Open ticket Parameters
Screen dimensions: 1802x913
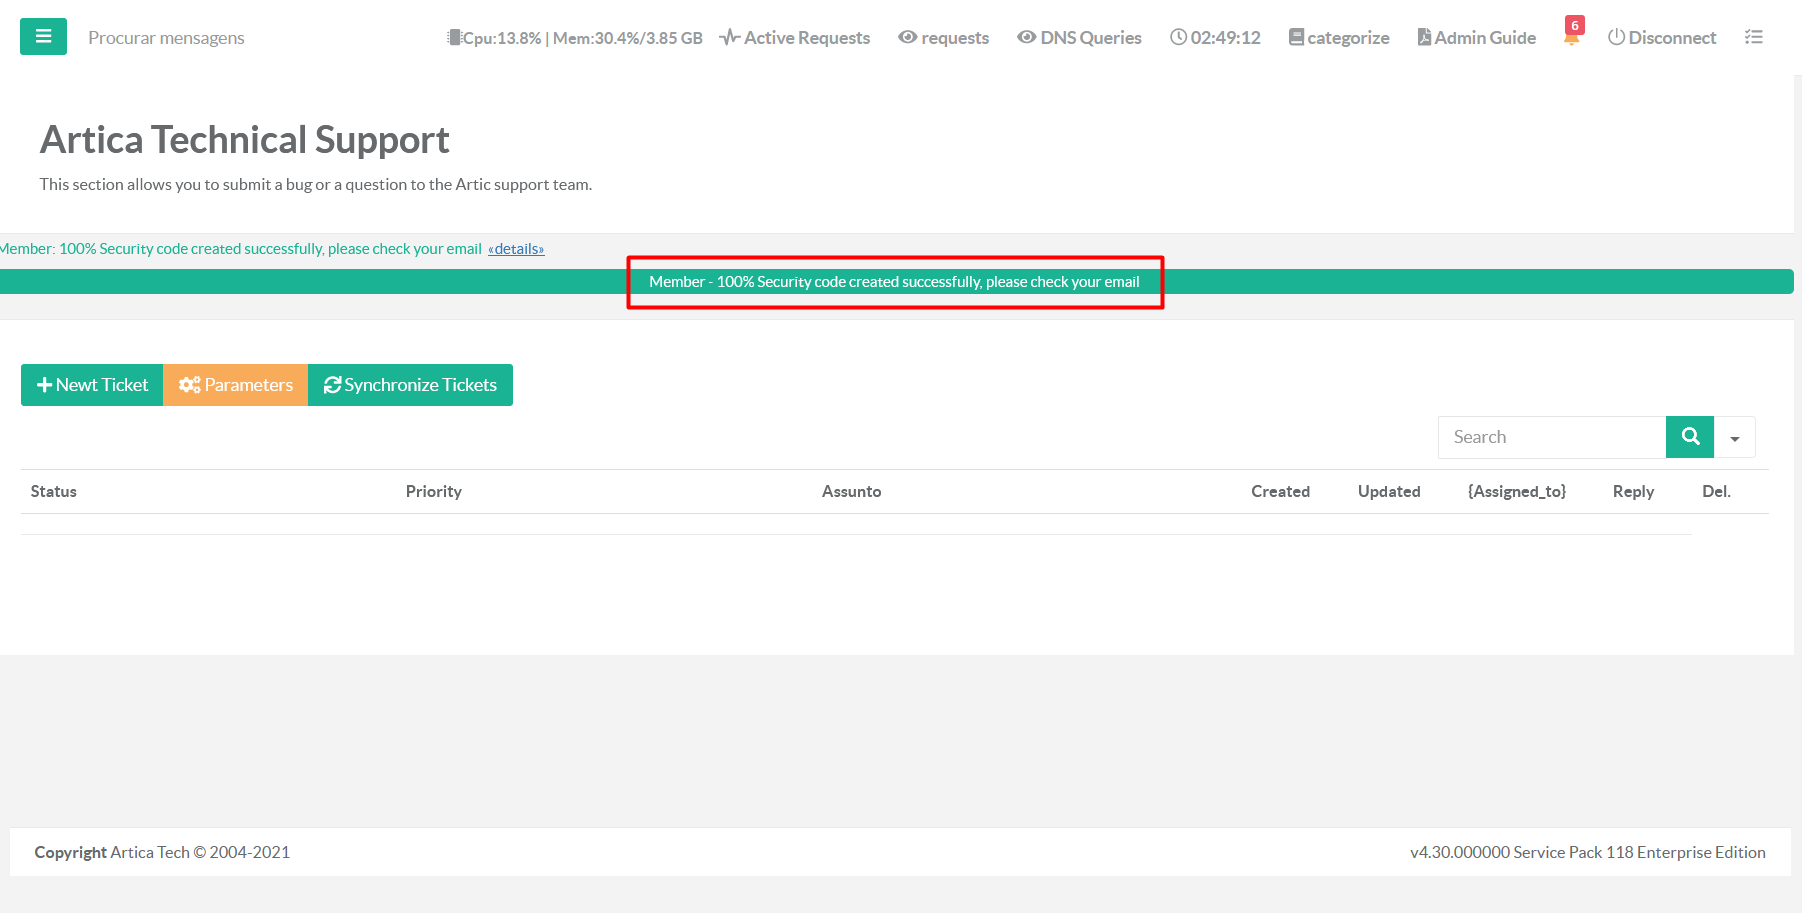tap(236, 385)
